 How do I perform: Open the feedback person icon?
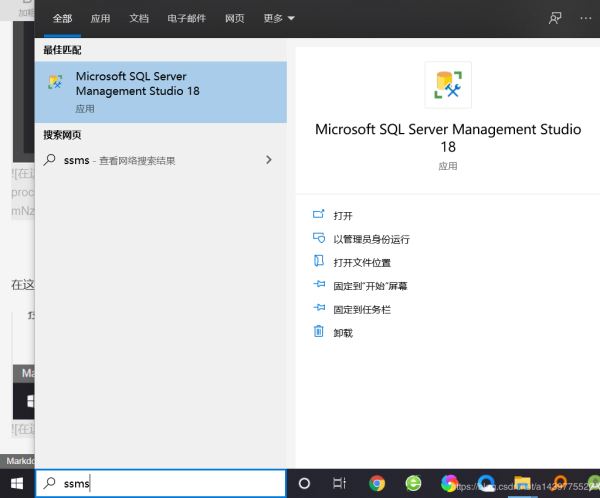pyautogui.click(x=555, y=18)
